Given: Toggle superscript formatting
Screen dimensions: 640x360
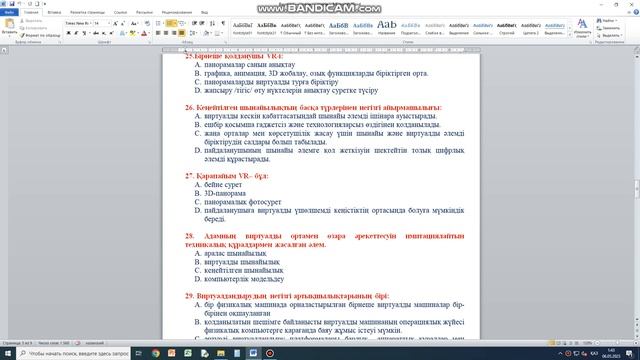Looking at the screenshot, I should click(111, 33).
